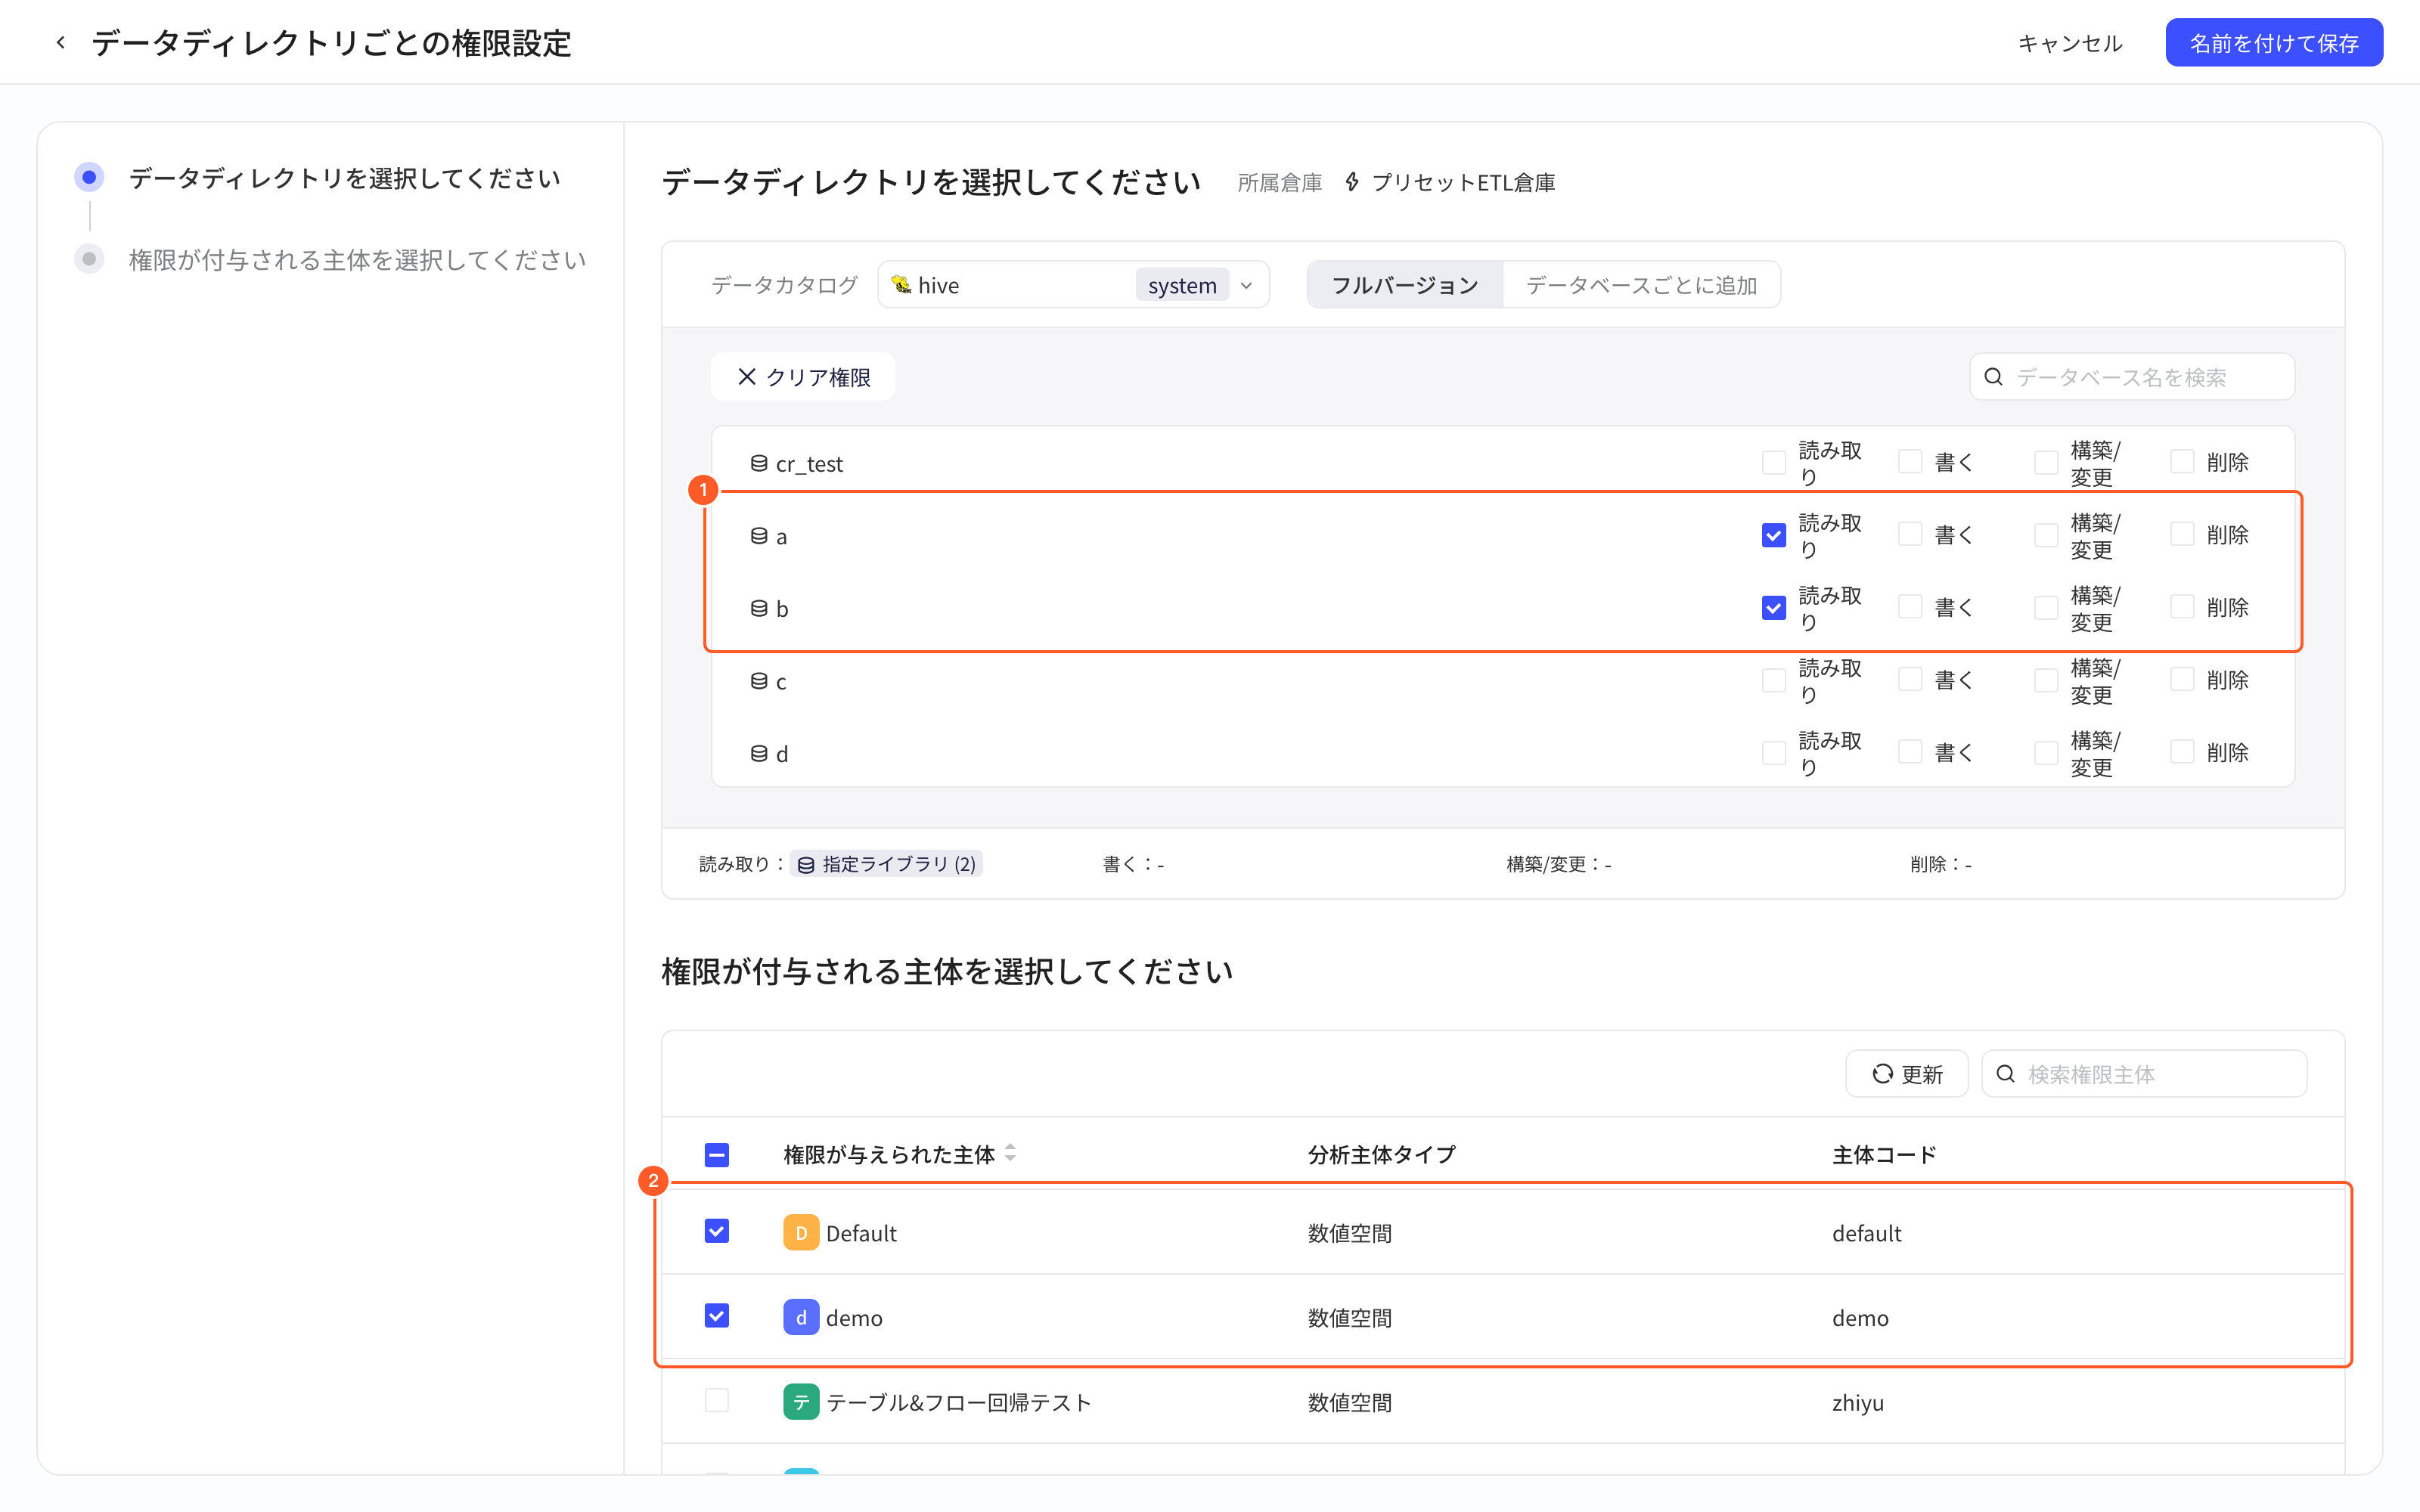Open the hive データカタログ dropdown
The width and height of the screenshot is (2420, 1512).
[1073, 285]
